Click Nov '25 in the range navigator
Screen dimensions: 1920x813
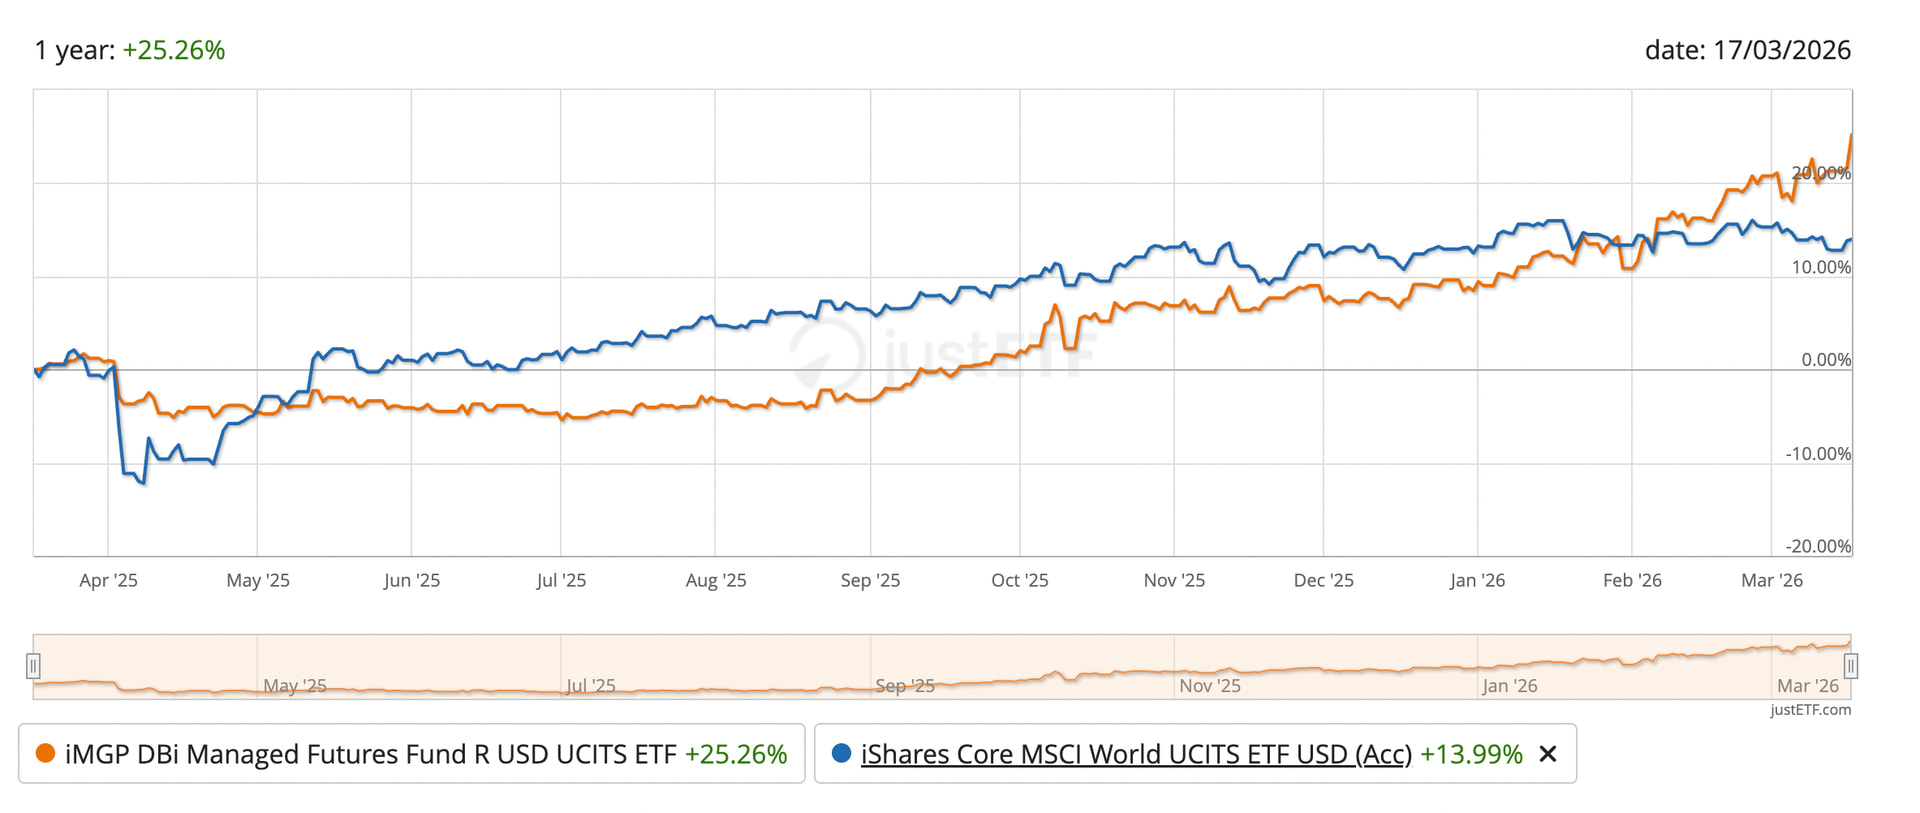1209,686
